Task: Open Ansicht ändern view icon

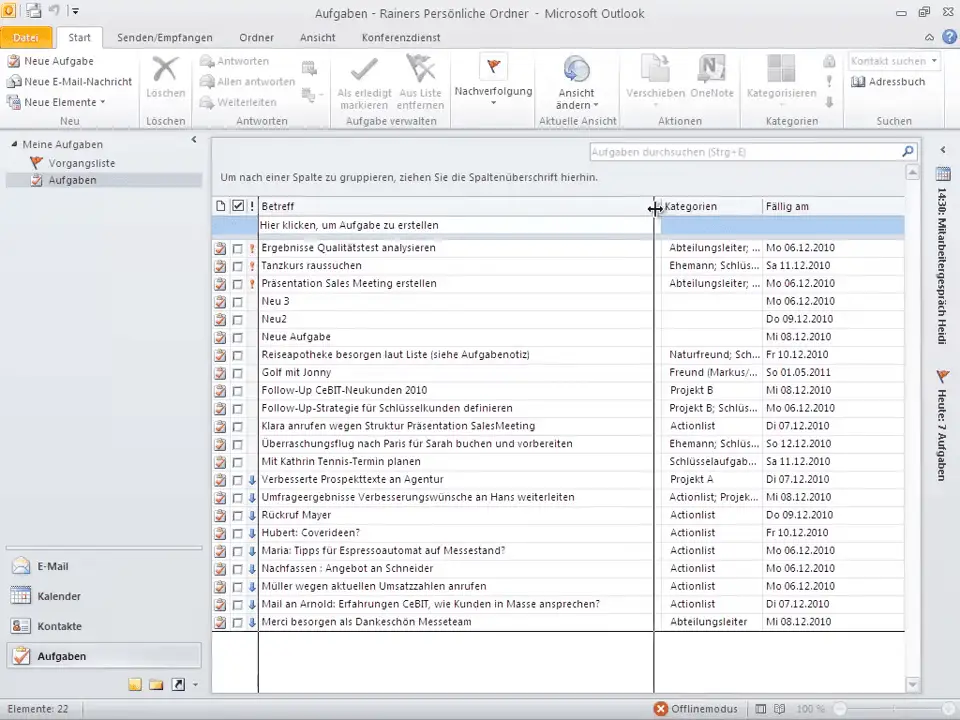Action: [577, 69]
